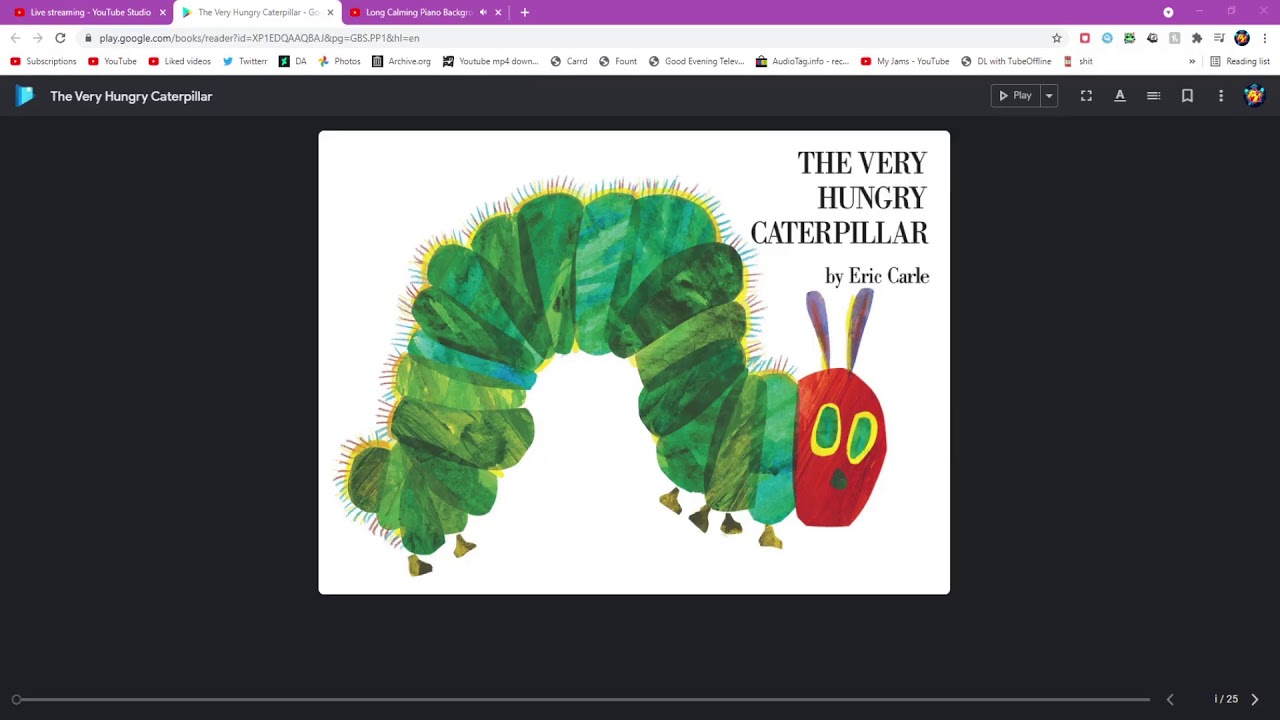
Task: Open the Google account avatar in reader
Action: [x=1254, y=96]
